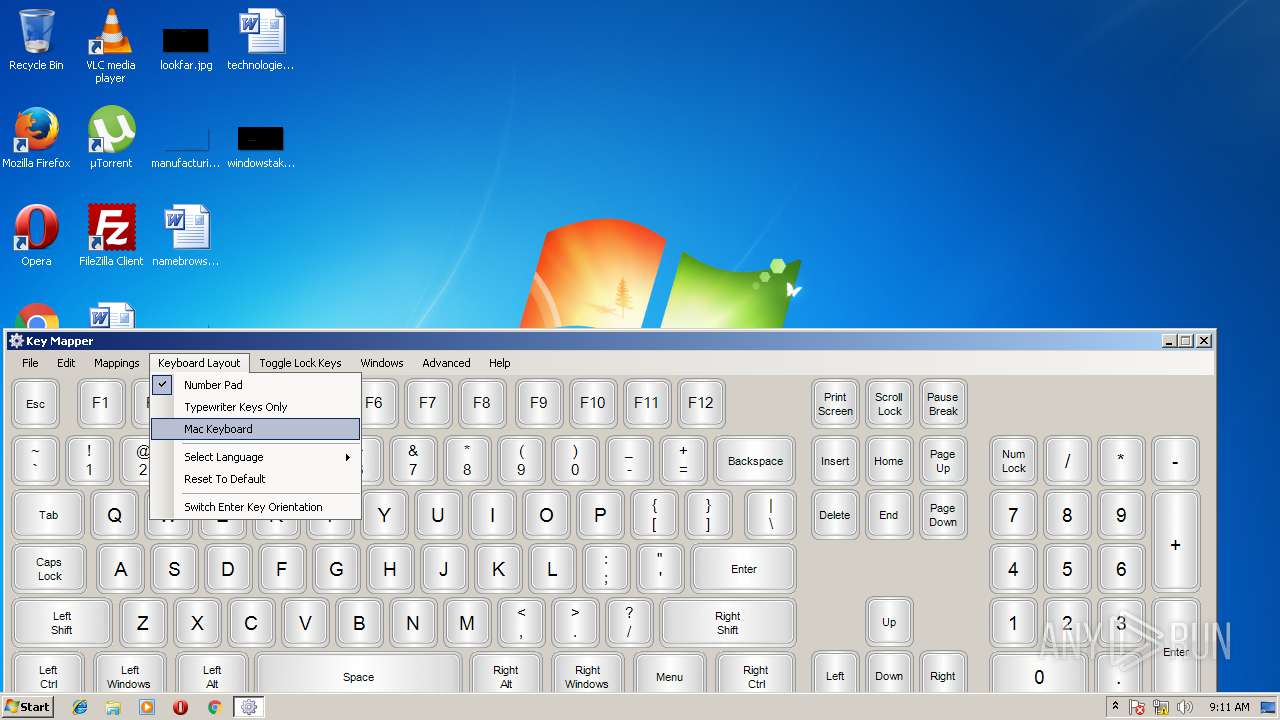Open Opera desktop shortcut

pyautogui.click(x=36, y=236)
